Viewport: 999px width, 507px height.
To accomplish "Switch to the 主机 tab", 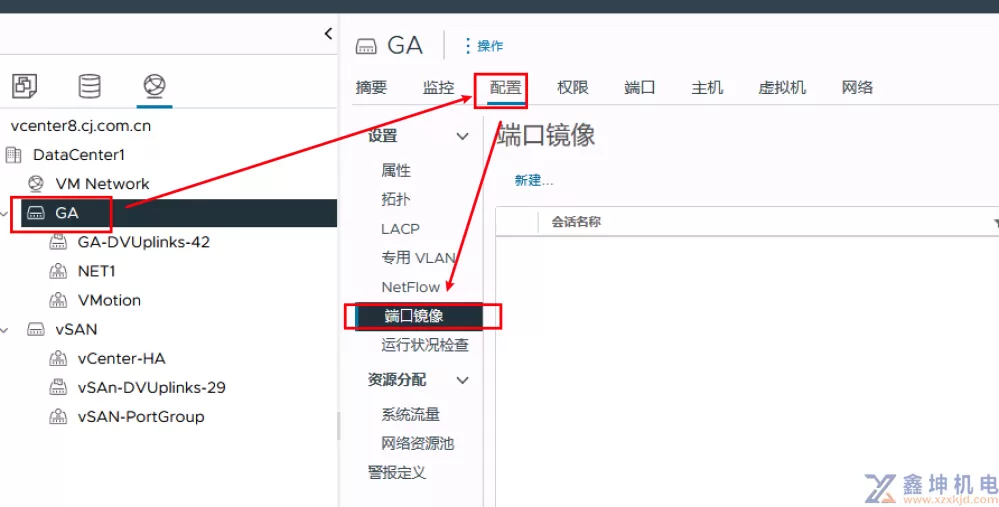I will click(x=707, y=87).
